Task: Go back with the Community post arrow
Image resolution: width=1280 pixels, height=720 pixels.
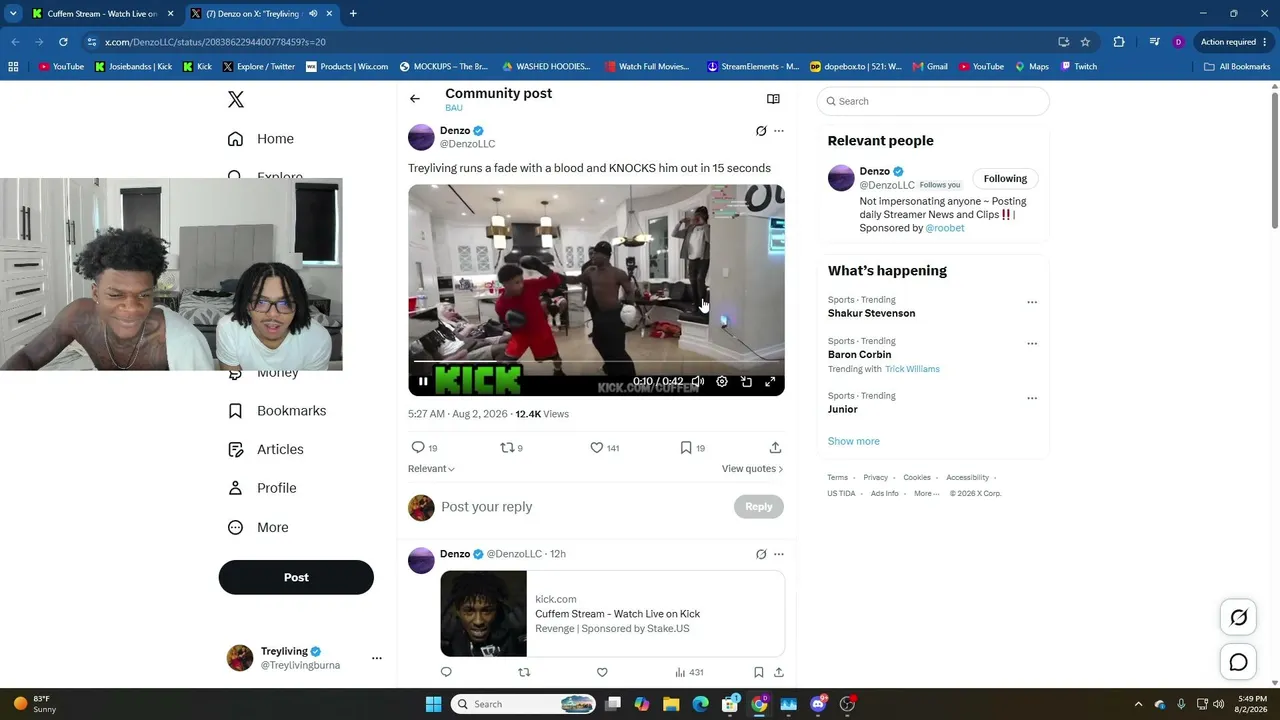Action: pyautogui.click(x=415, y=99)
